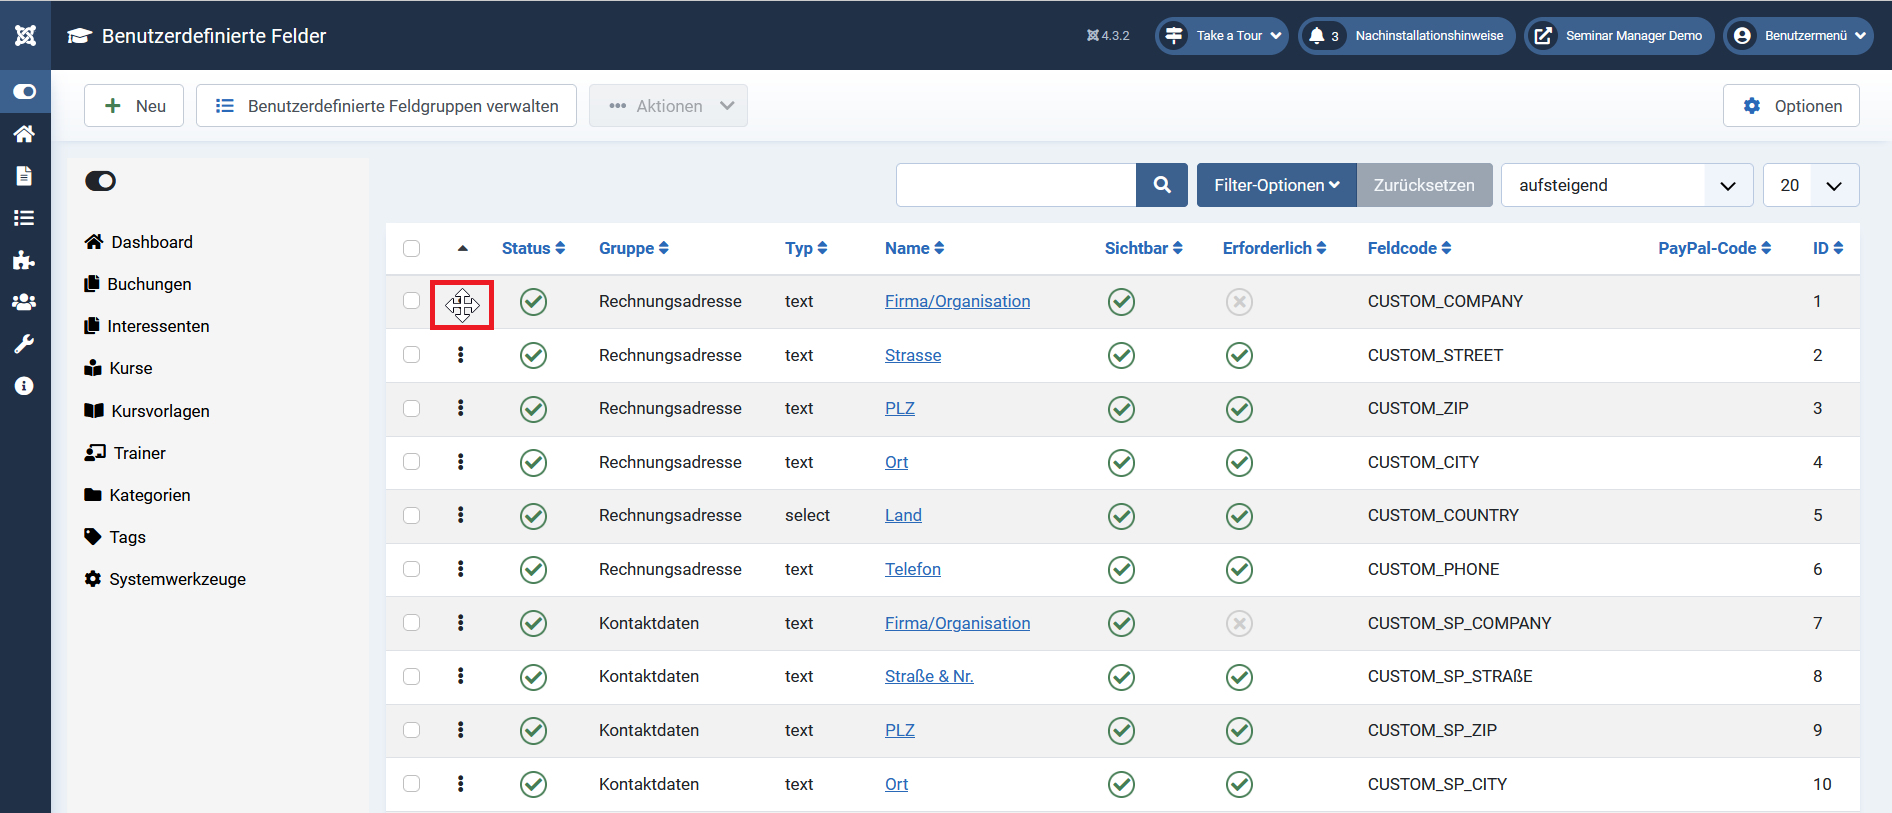Open Kursvorlagen menu item
This screenshot has height=813, width=1892.
pos(160,411)
